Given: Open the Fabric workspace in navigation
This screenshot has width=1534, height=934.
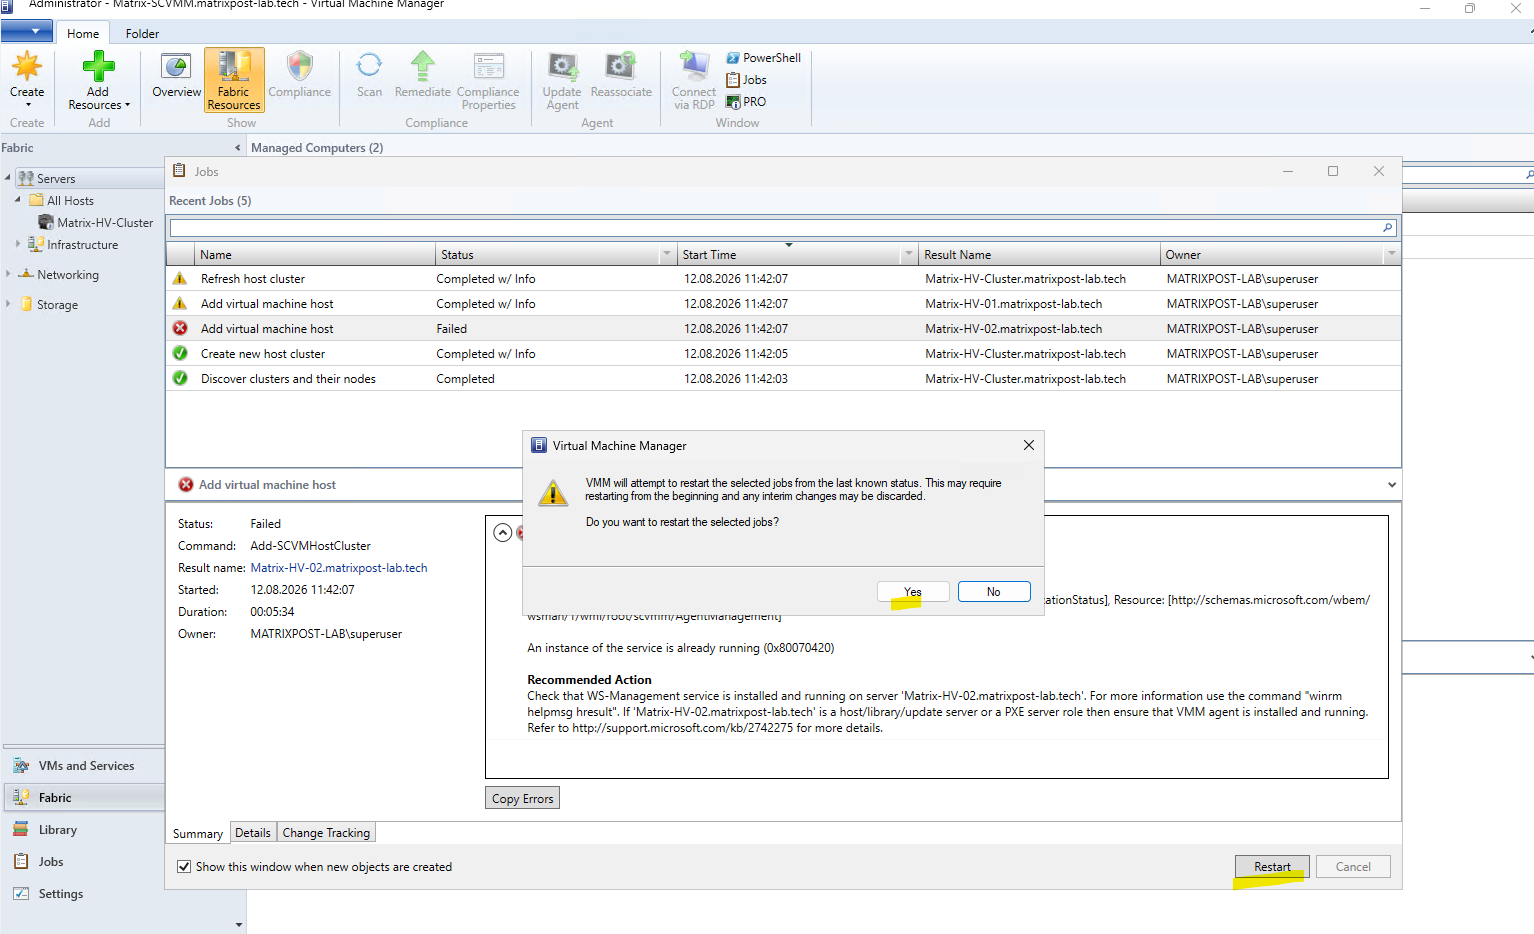Looking at the screenshot, I should coord(84,798).
